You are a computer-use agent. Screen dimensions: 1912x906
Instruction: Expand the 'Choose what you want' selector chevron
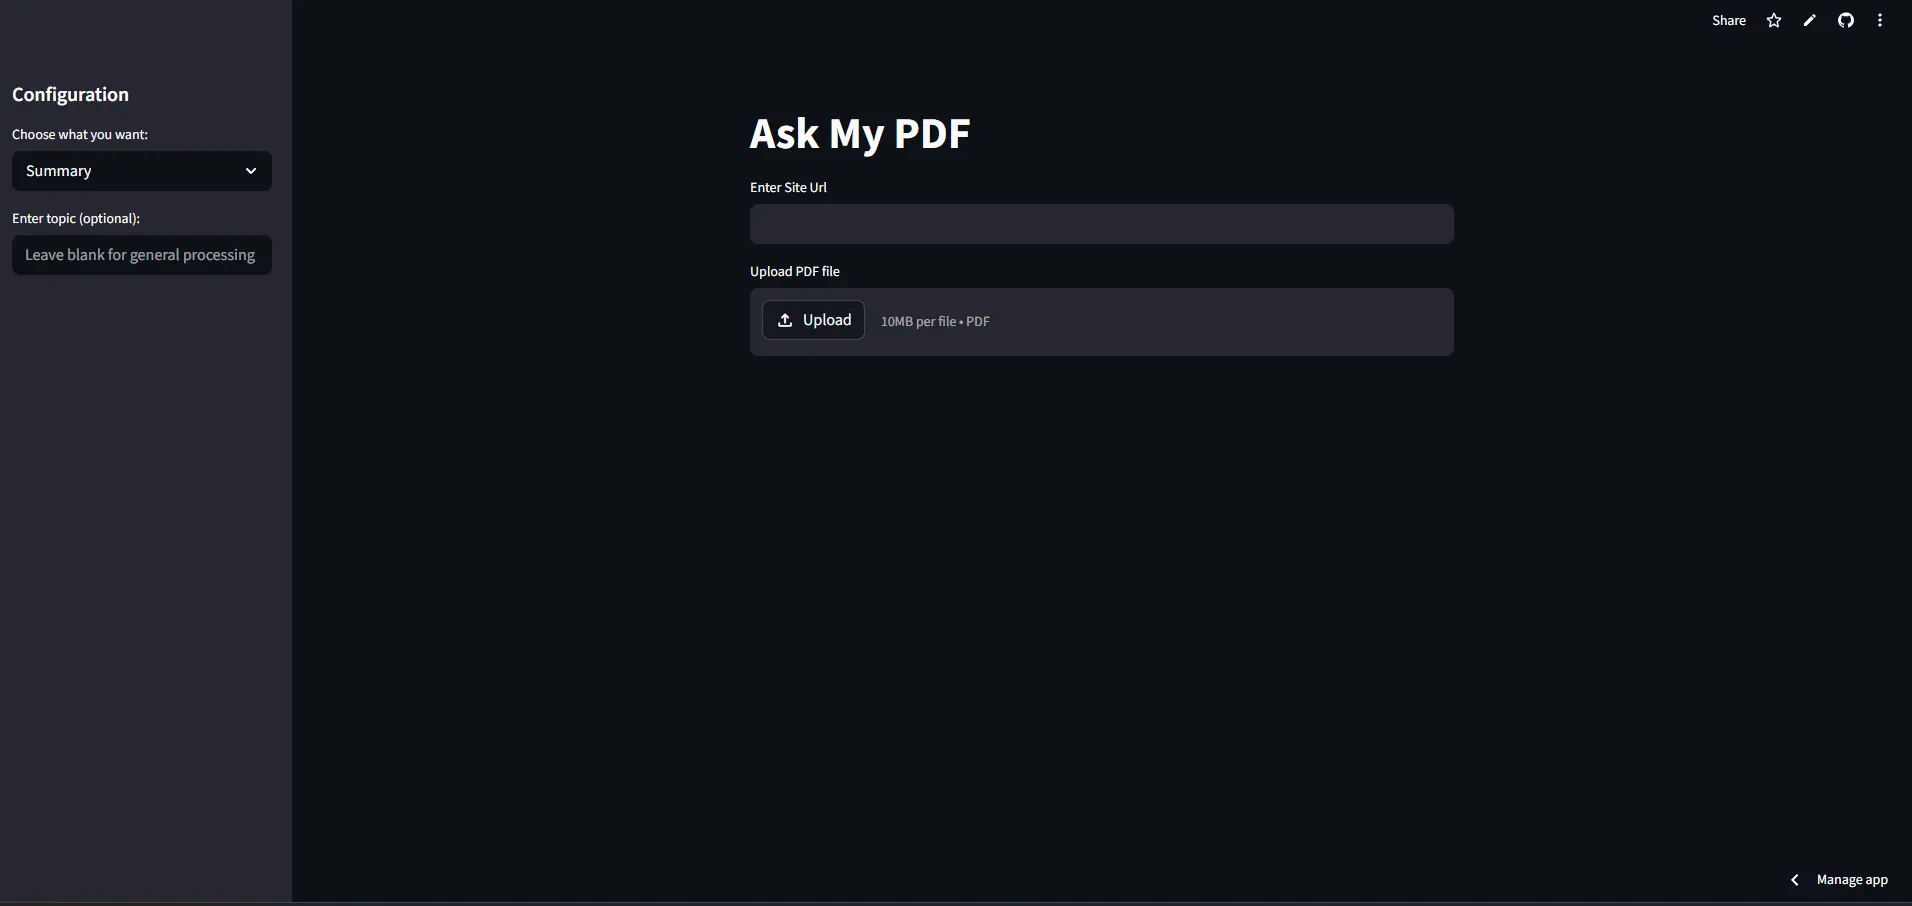[250, 171]
